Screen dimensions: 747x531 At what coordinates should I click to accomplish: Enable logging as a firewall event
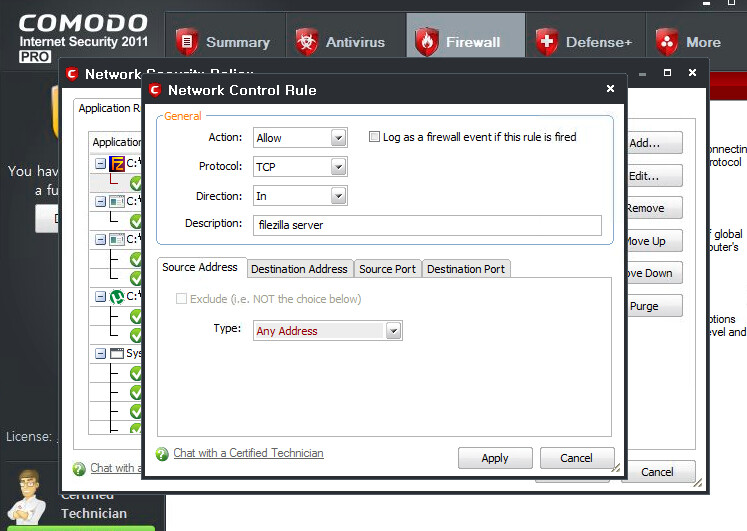point(374,137)
